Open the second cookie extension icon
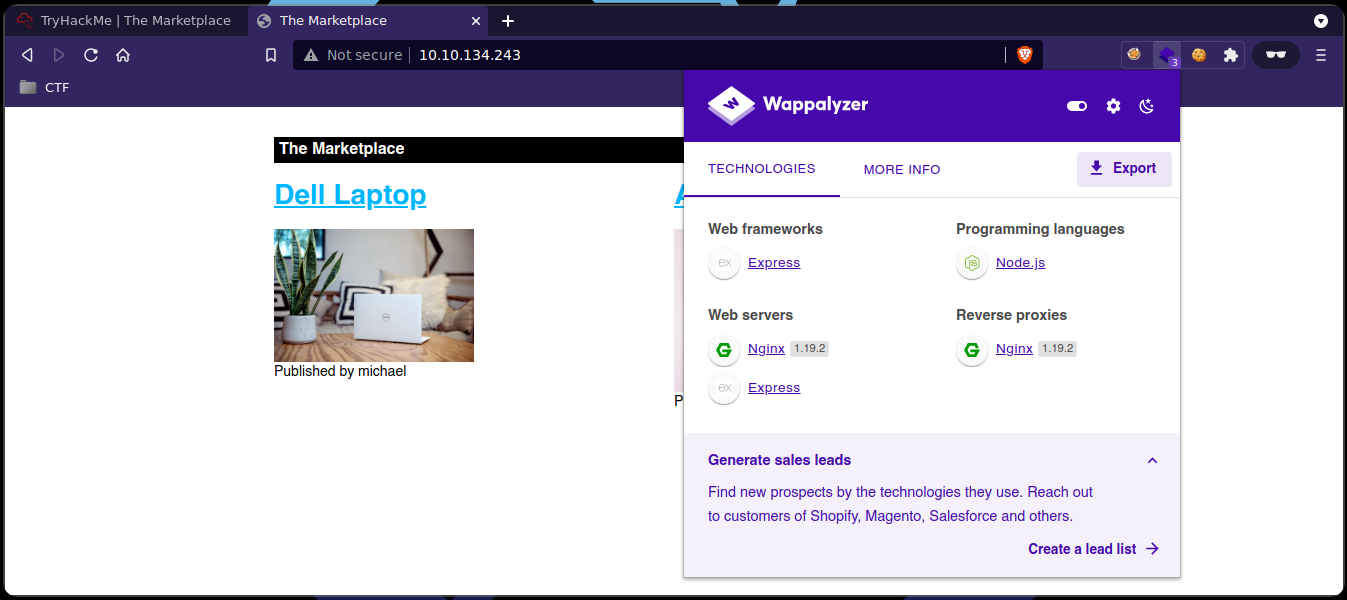The width and height of the screenshot is (1347, 600). (x=1198, y=55)
